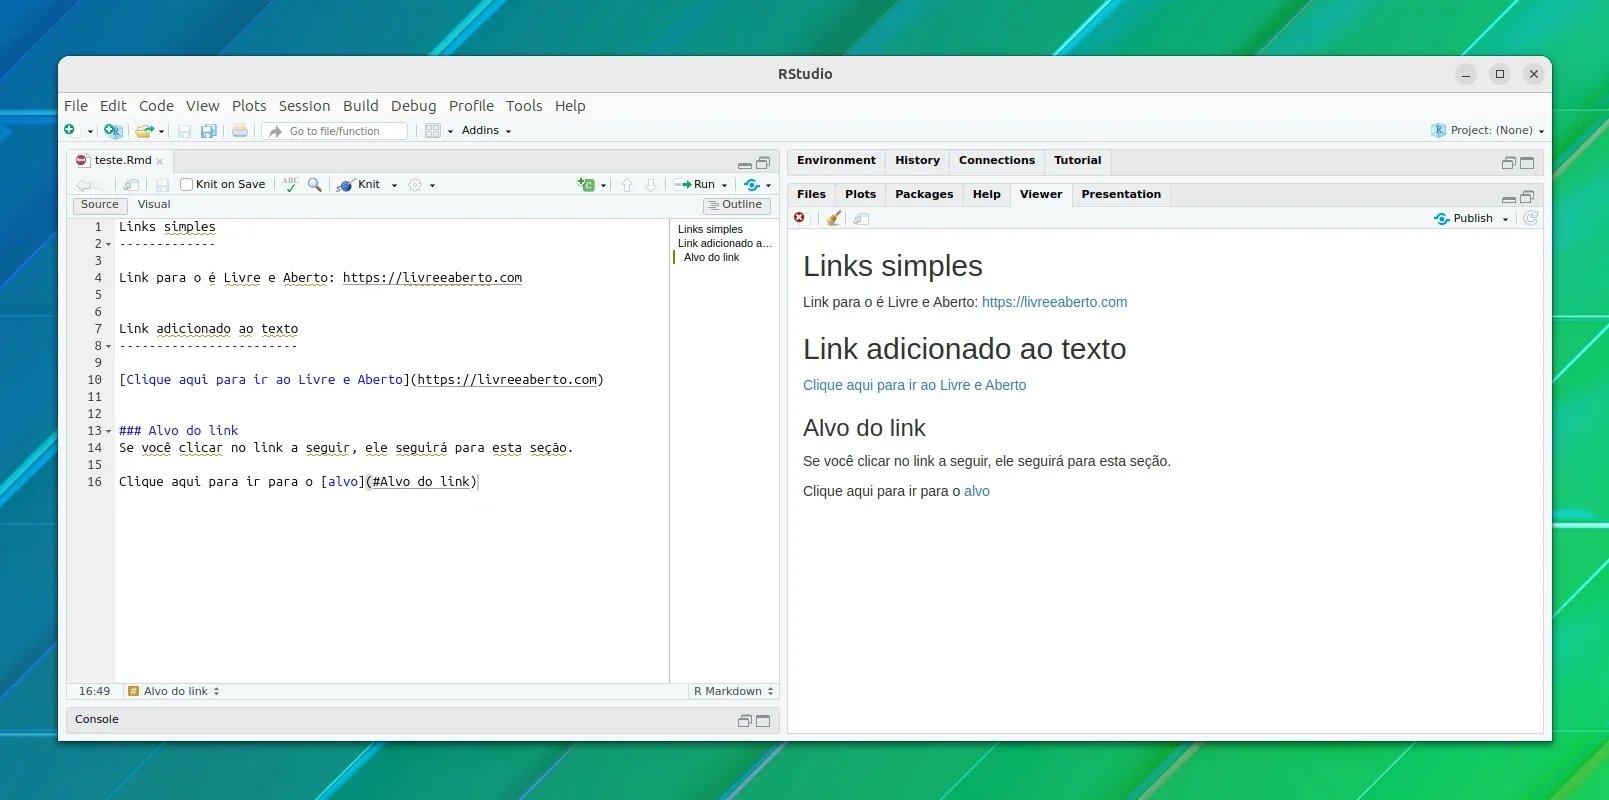Click the workspace panes grid icon
The width and height of the screenshot is (1609, 800).
pos(433,131)
